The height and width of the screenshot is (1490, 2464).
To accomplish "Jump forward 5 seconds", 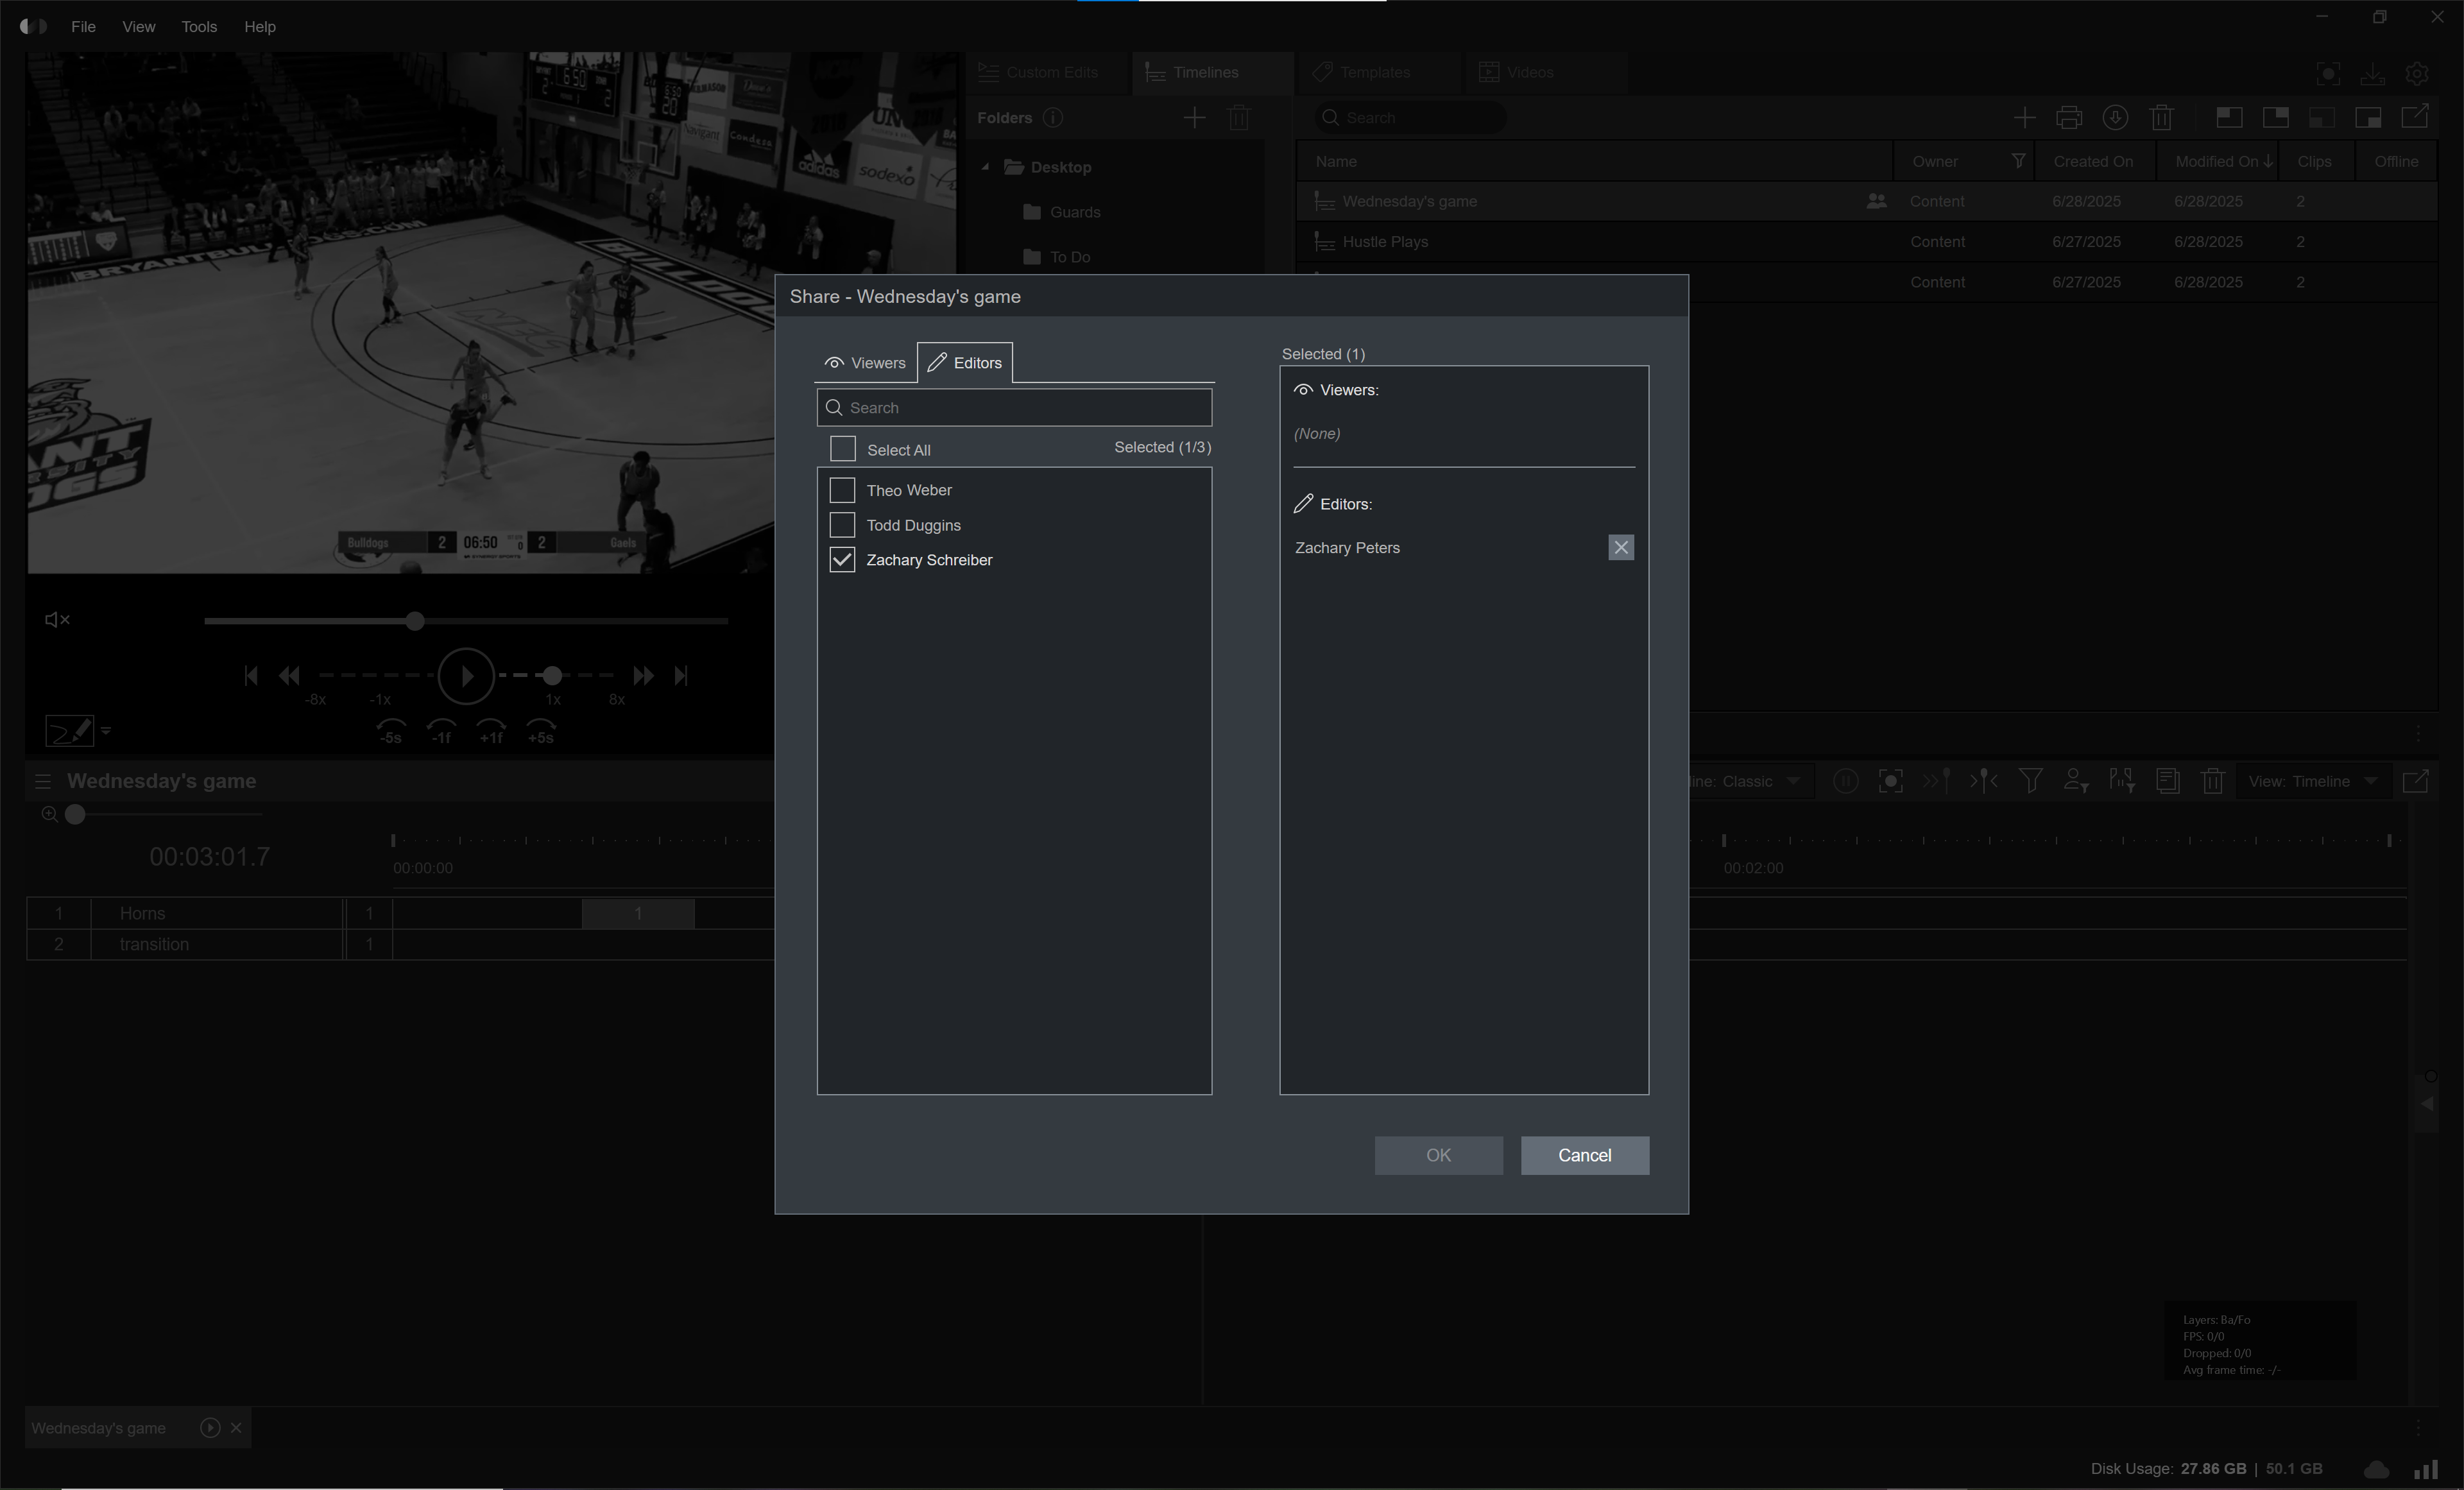I will tap(541, 731).
